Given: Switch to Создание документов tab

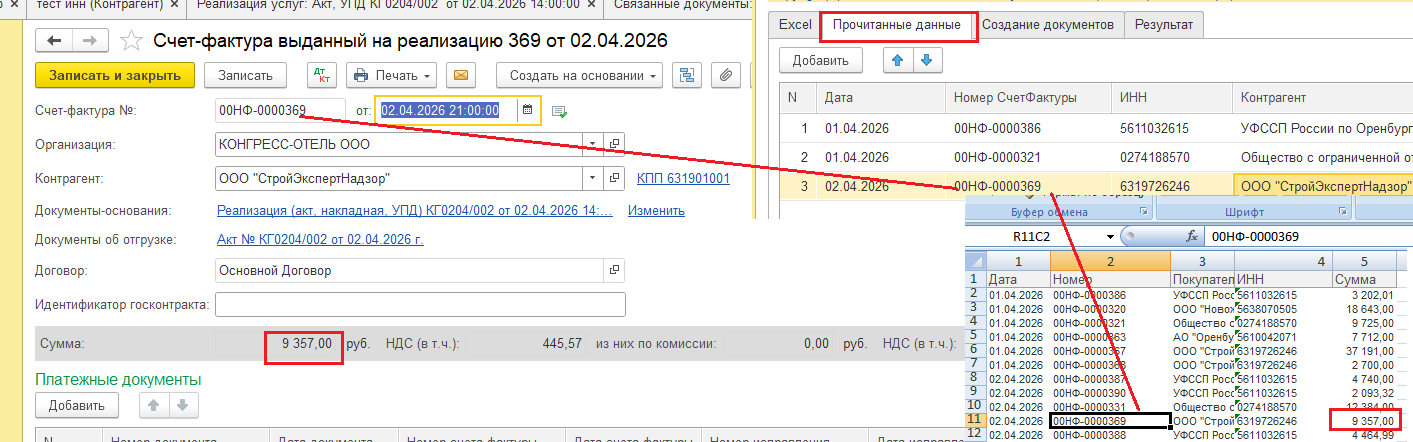Looking at the screenshot, I should tap(1048, 24).
